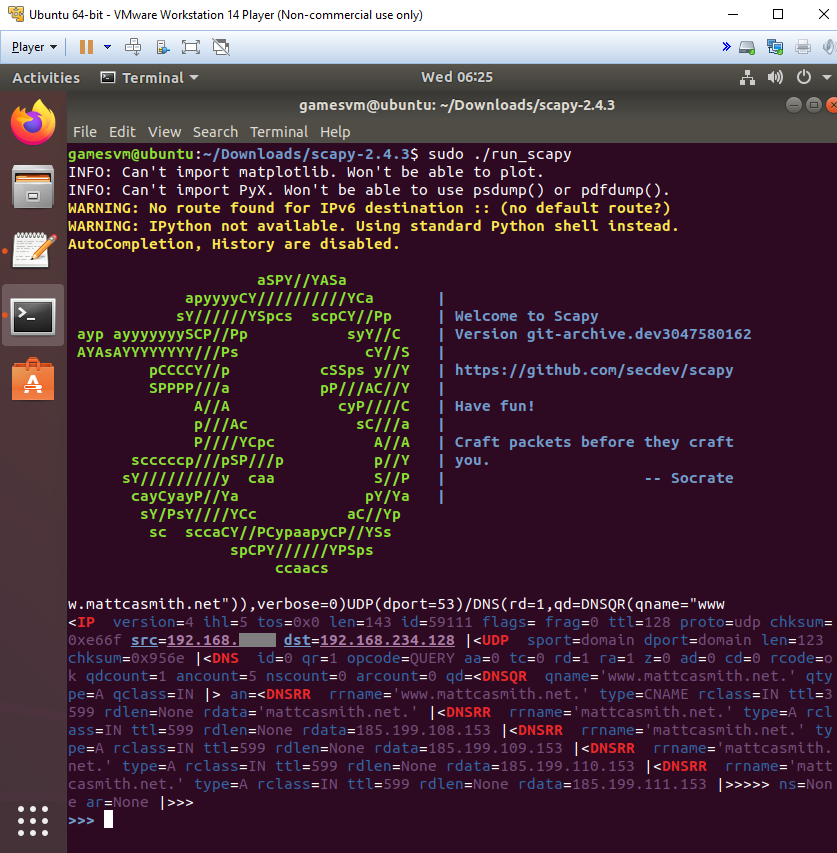Click the power icon in Ubuntu top bar
This screenshot has width=837, height=853.
click(x=804, y=77)
